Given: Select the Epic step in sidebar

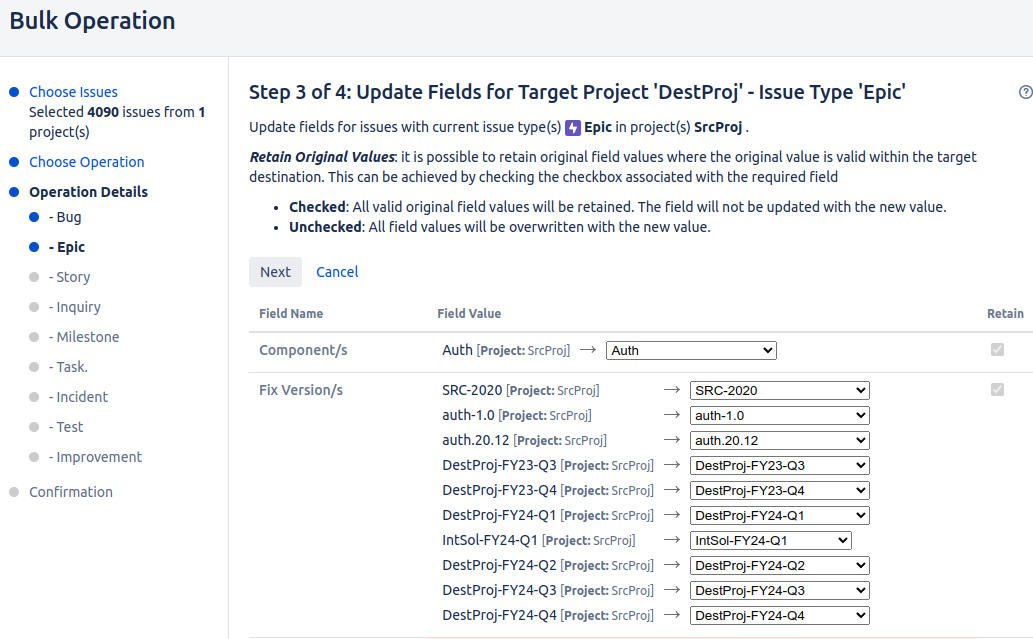Looking at the screenshot, I should 70,247.
